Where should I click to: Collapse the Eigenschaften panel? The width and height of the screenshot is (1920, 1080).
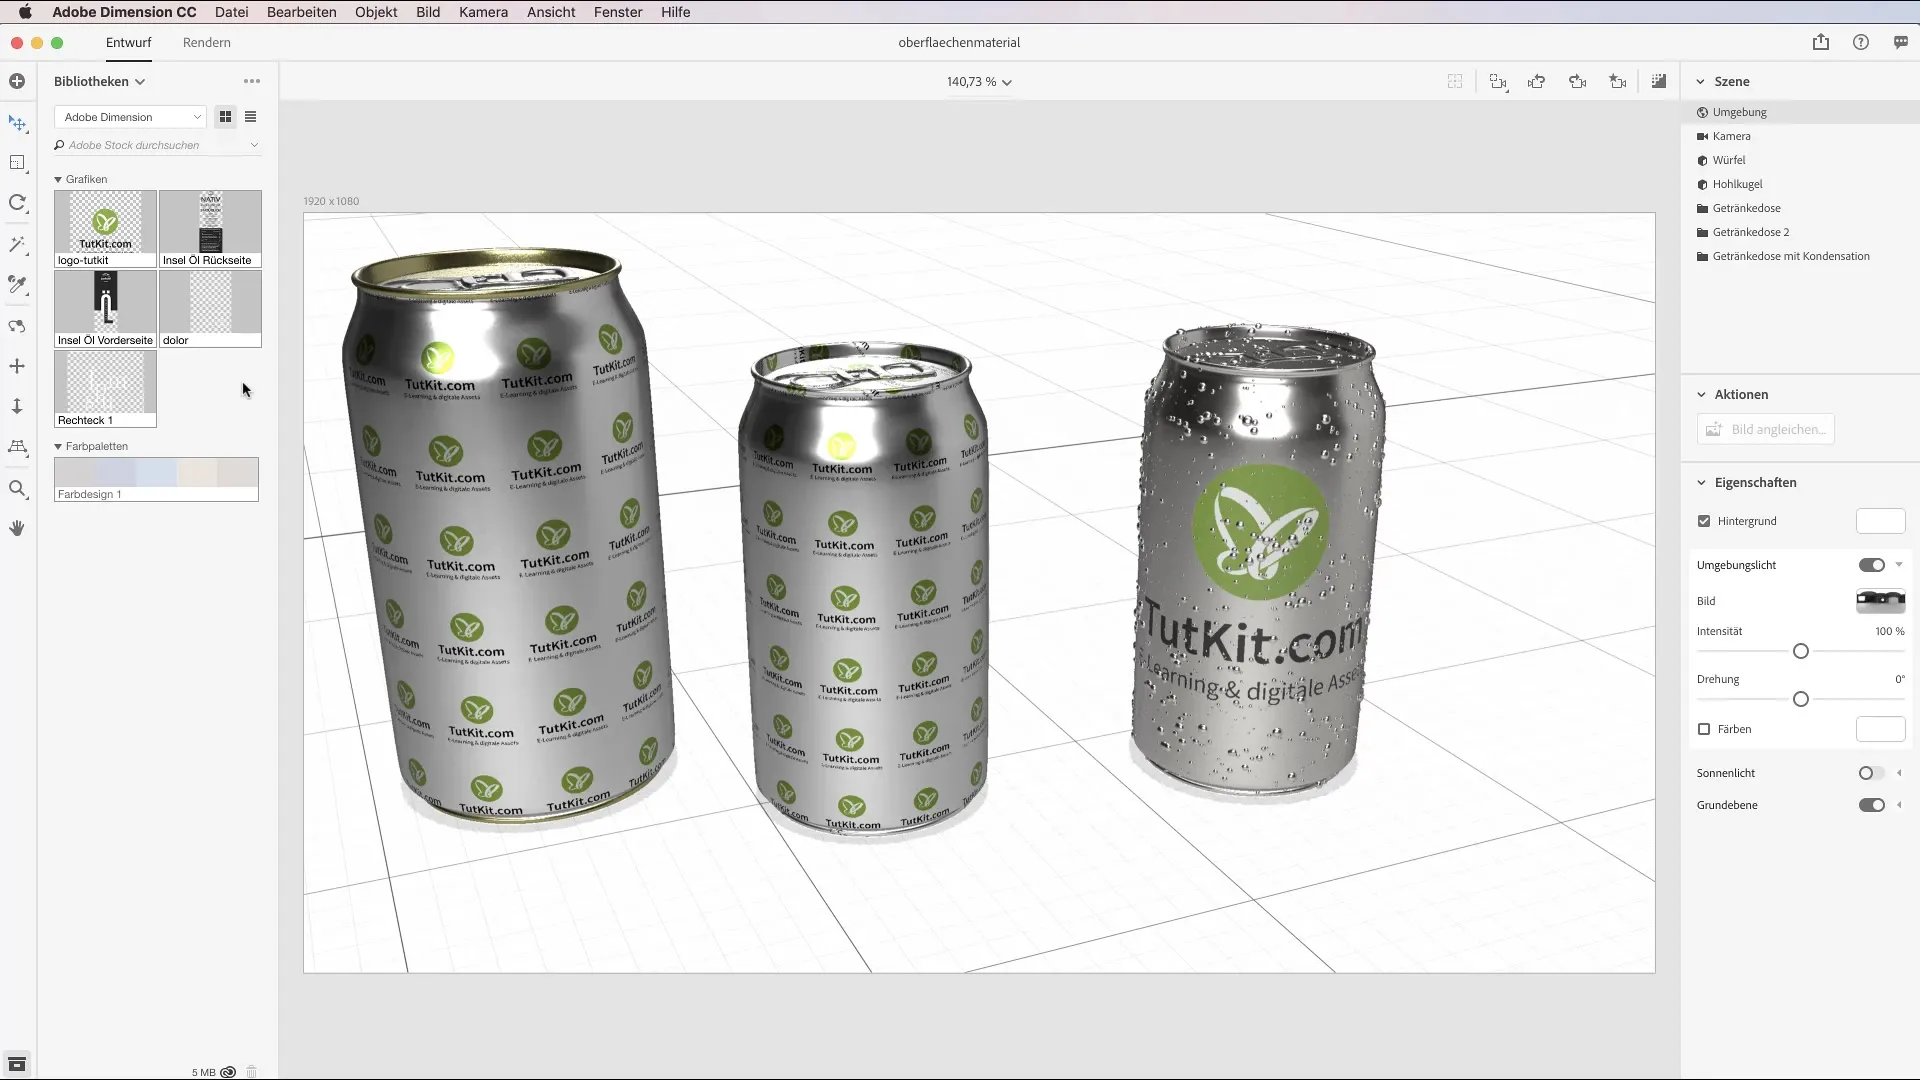coord(1701,482)
